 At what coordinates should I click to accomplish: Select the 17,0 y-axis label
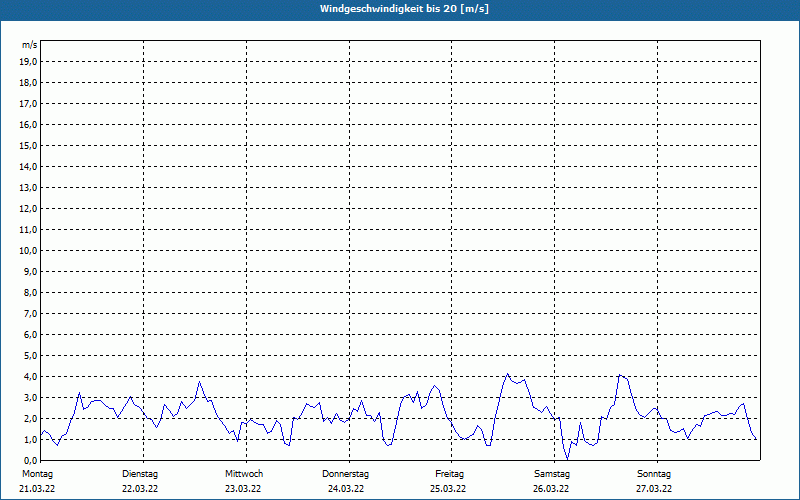coord(28,104)
